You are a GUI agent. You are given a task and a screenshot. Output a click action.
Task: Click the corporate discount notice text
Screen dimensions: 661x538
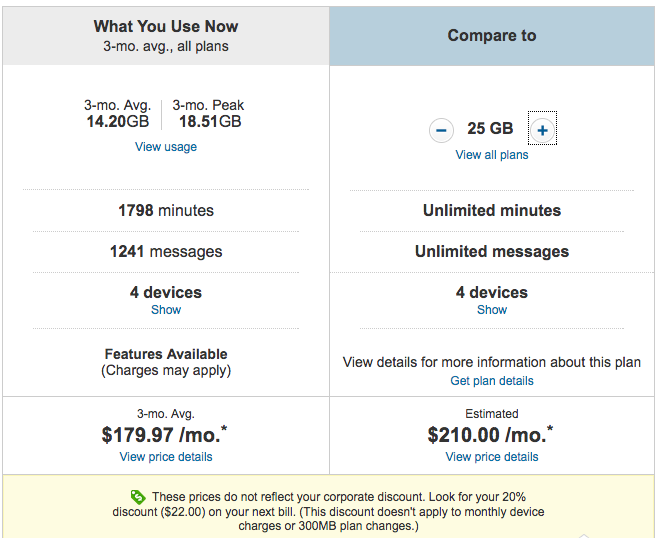(x=328, y=511)
